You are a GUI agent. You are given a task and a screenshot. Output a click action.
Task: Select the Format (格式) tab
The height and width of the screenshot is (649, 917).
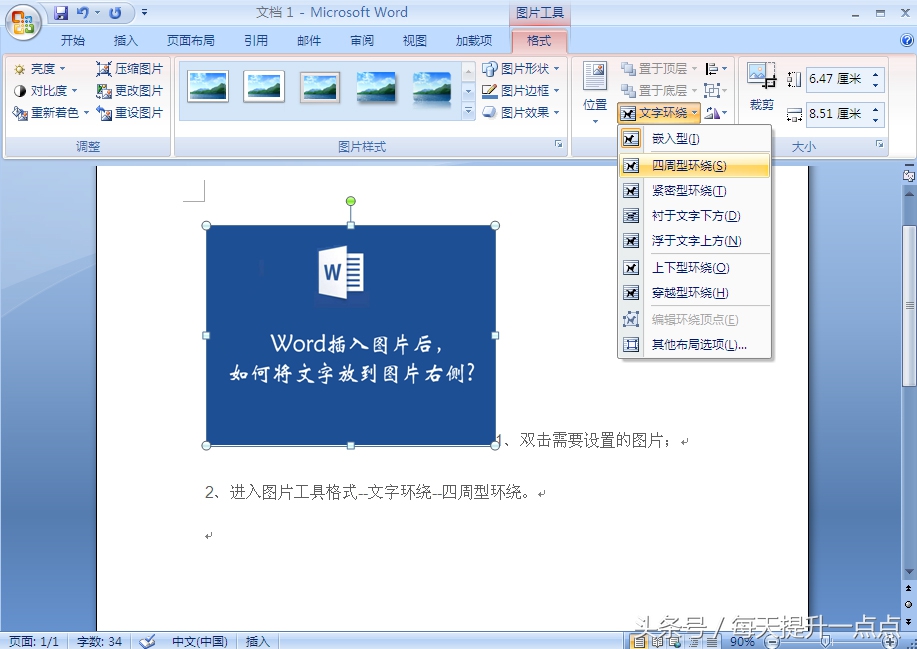coord(539,40)
